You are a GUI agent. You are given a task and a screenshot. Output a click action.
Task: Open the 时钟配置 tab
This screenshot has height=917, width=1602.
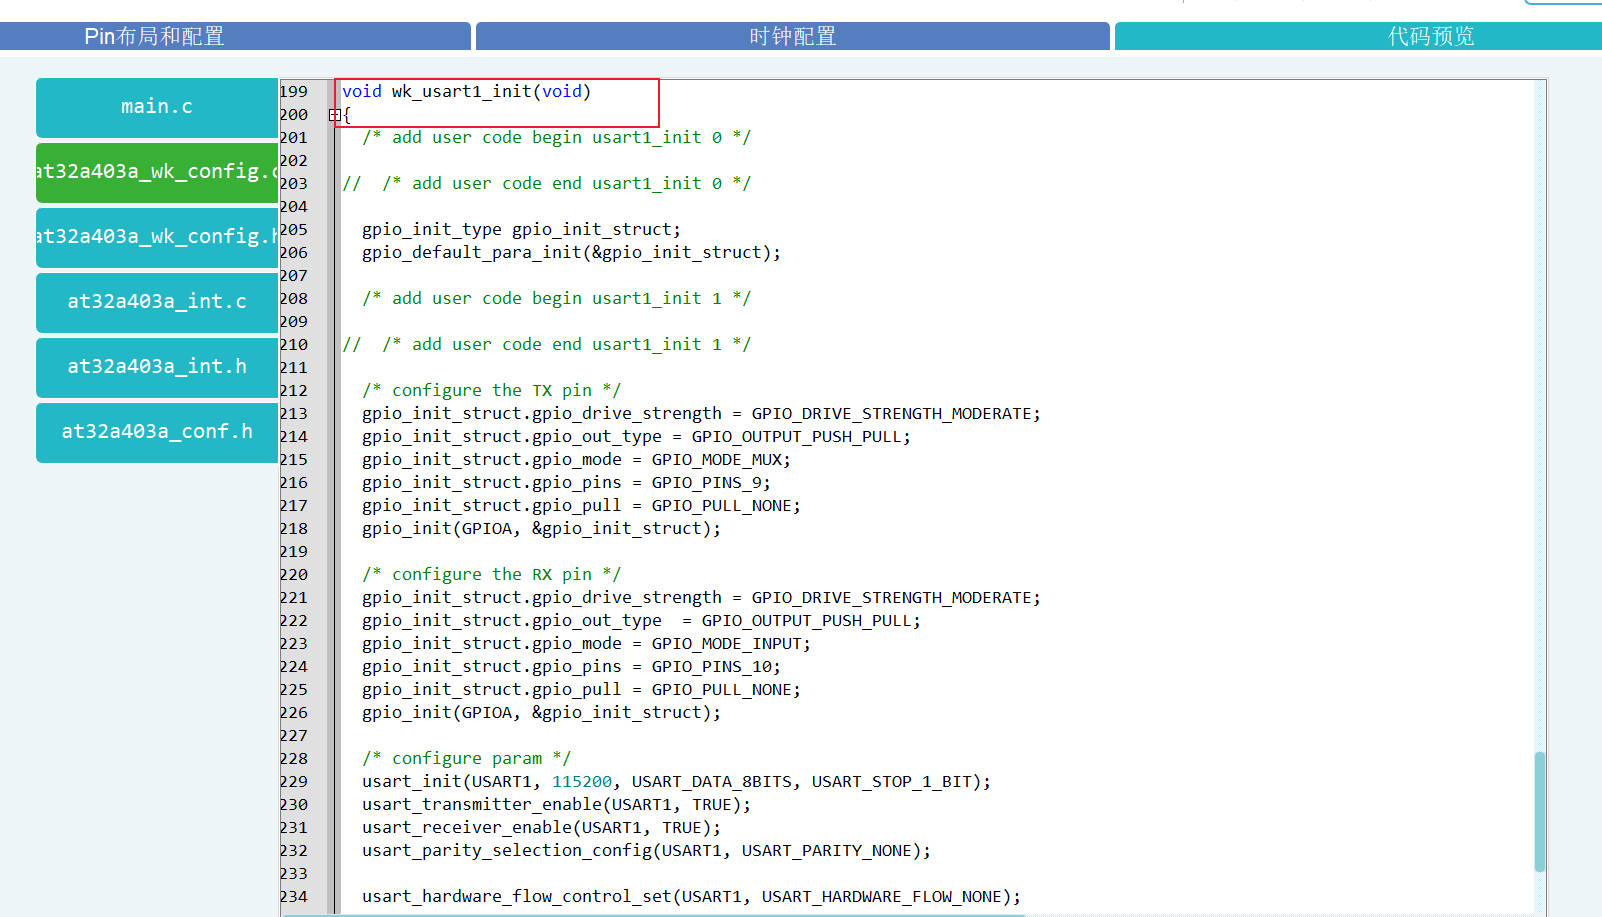pyautogui.click(x=793, y=36)
